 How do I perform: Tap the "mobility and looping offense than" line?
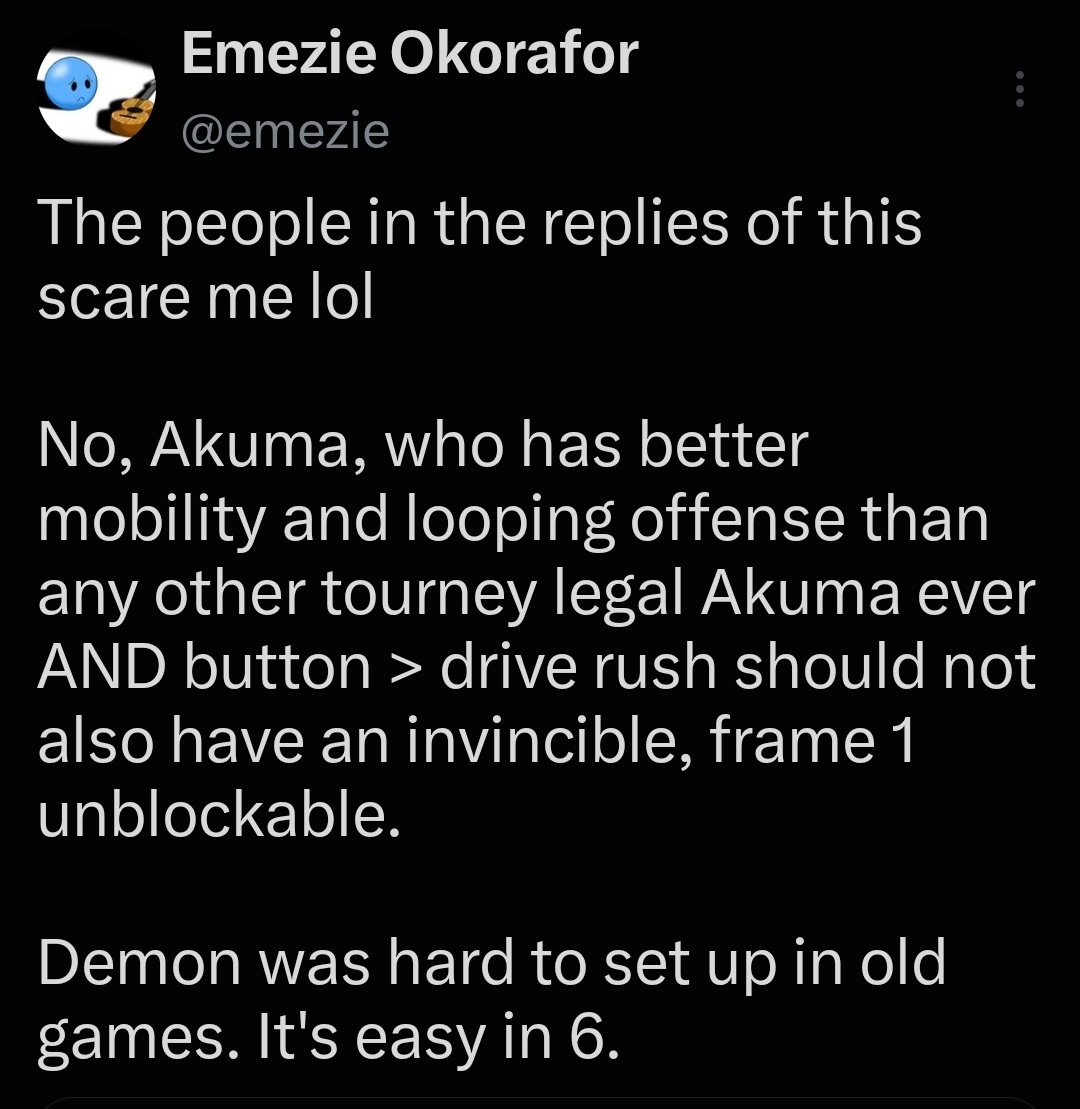(x=513, y=520)
